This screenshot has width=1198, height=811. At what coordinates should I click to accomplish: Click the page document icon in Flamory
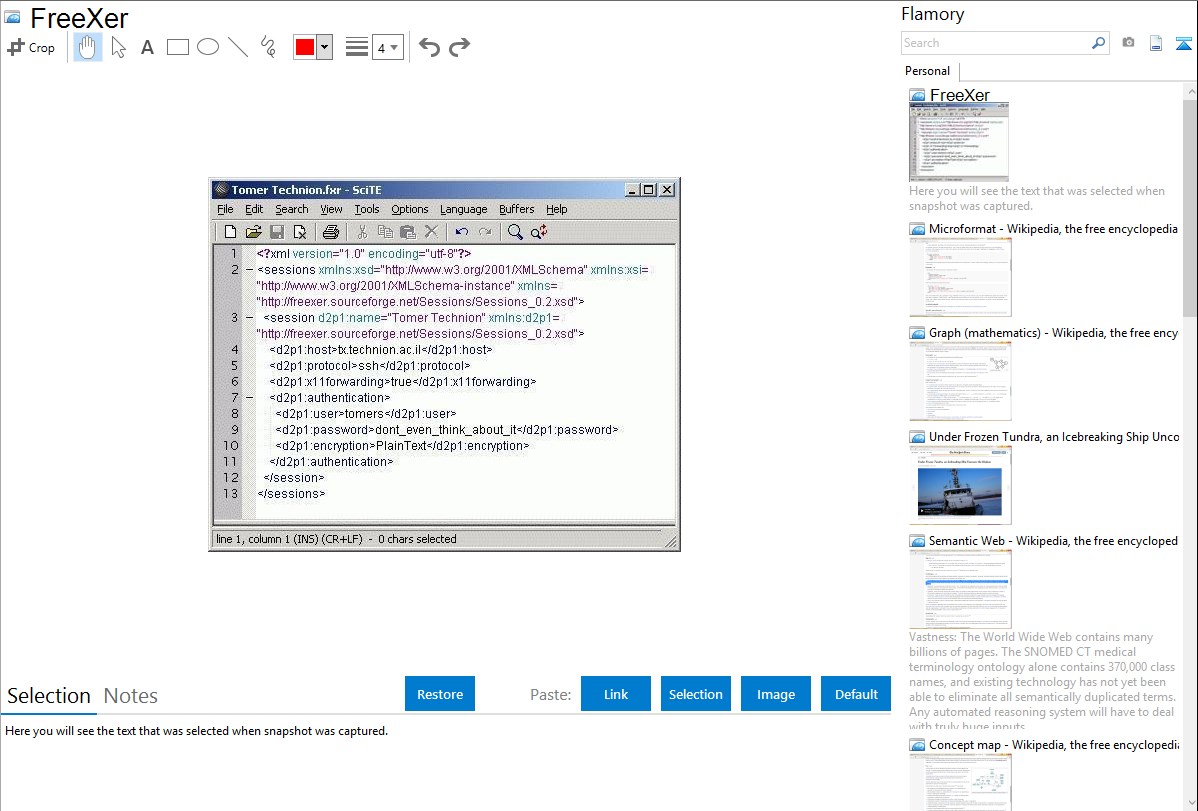[x=1156, y=43]
